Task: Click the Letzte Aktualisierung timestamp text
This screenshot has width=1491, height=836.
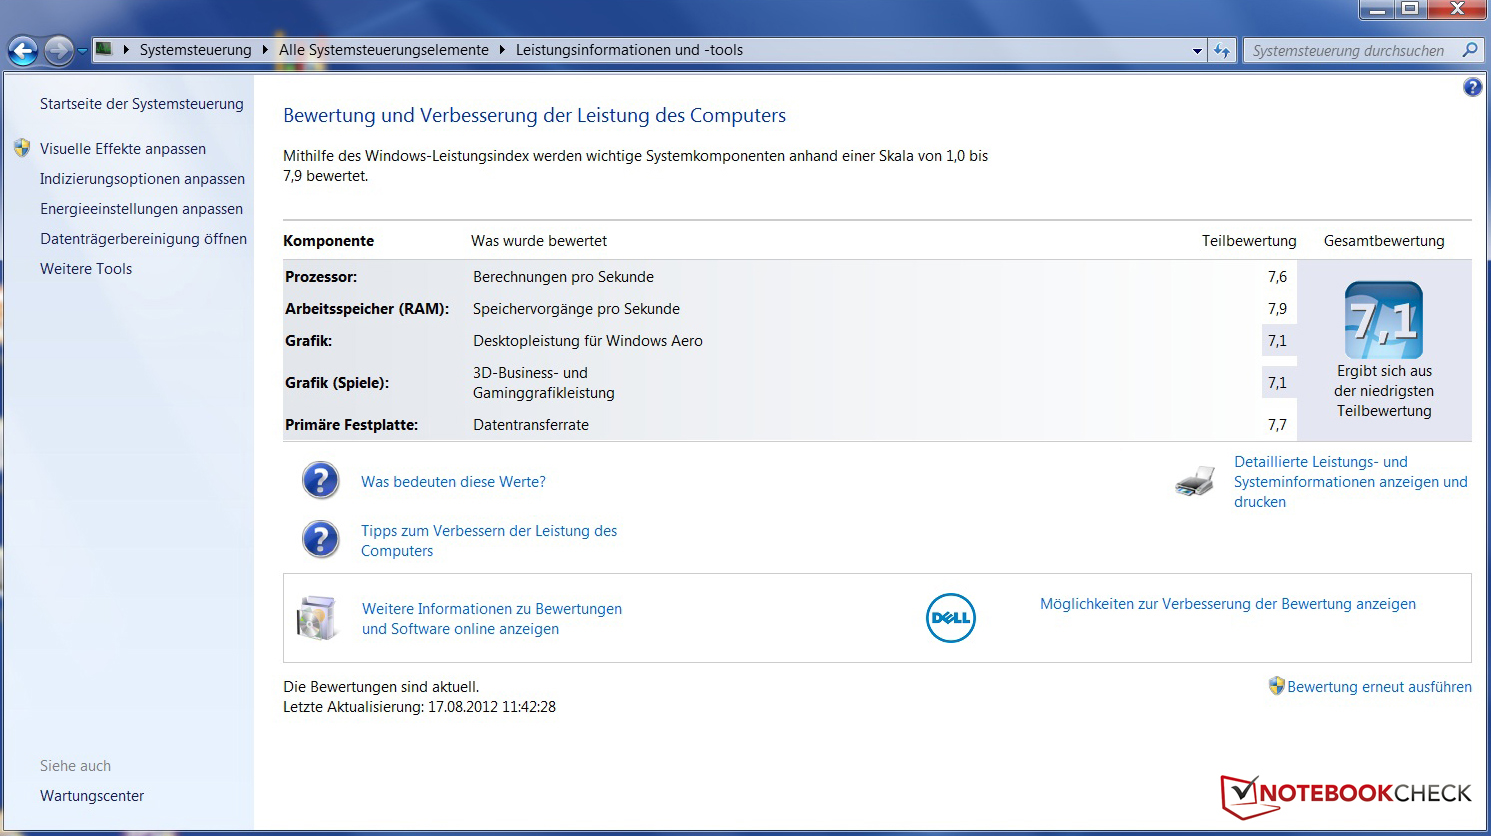Action: tap(419, 707)
